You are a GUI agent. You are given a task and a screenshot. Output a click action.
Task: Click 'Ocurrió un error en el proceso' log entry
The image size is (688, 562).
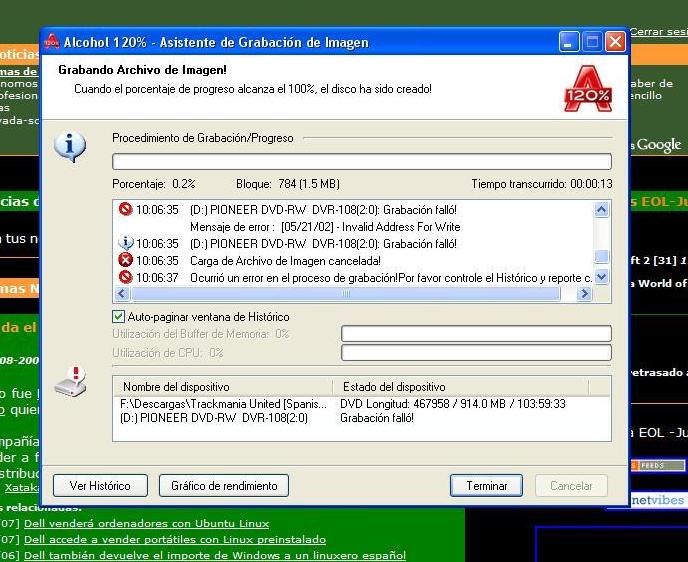391,278
